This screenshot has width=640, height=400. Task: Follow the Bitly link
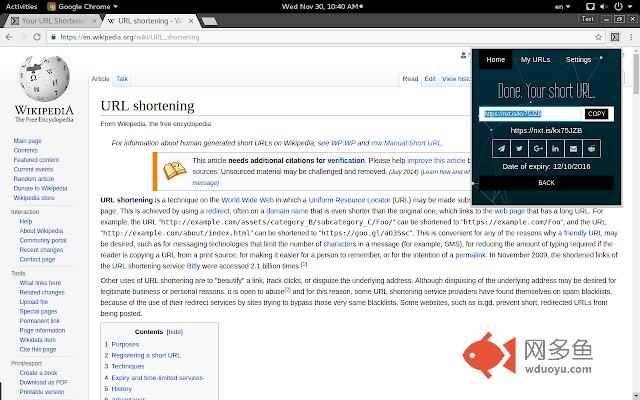click(x=193, y=266)
